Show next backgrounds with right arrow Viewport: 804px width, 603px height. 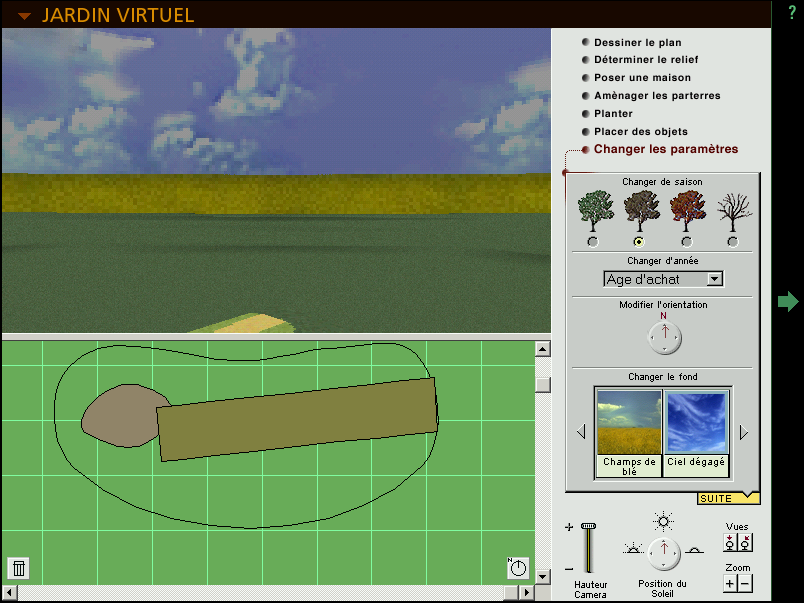pyautogui.click(x=743, y=432)
